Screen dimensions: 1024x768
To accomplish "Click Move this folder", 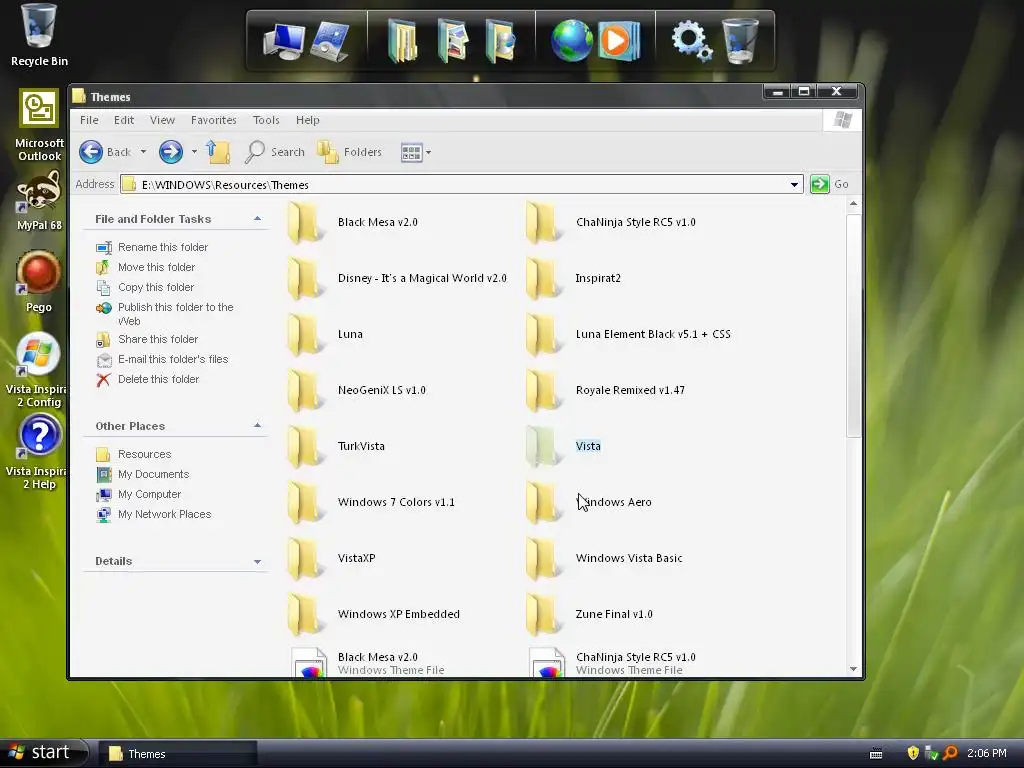I will click(146, 267).
